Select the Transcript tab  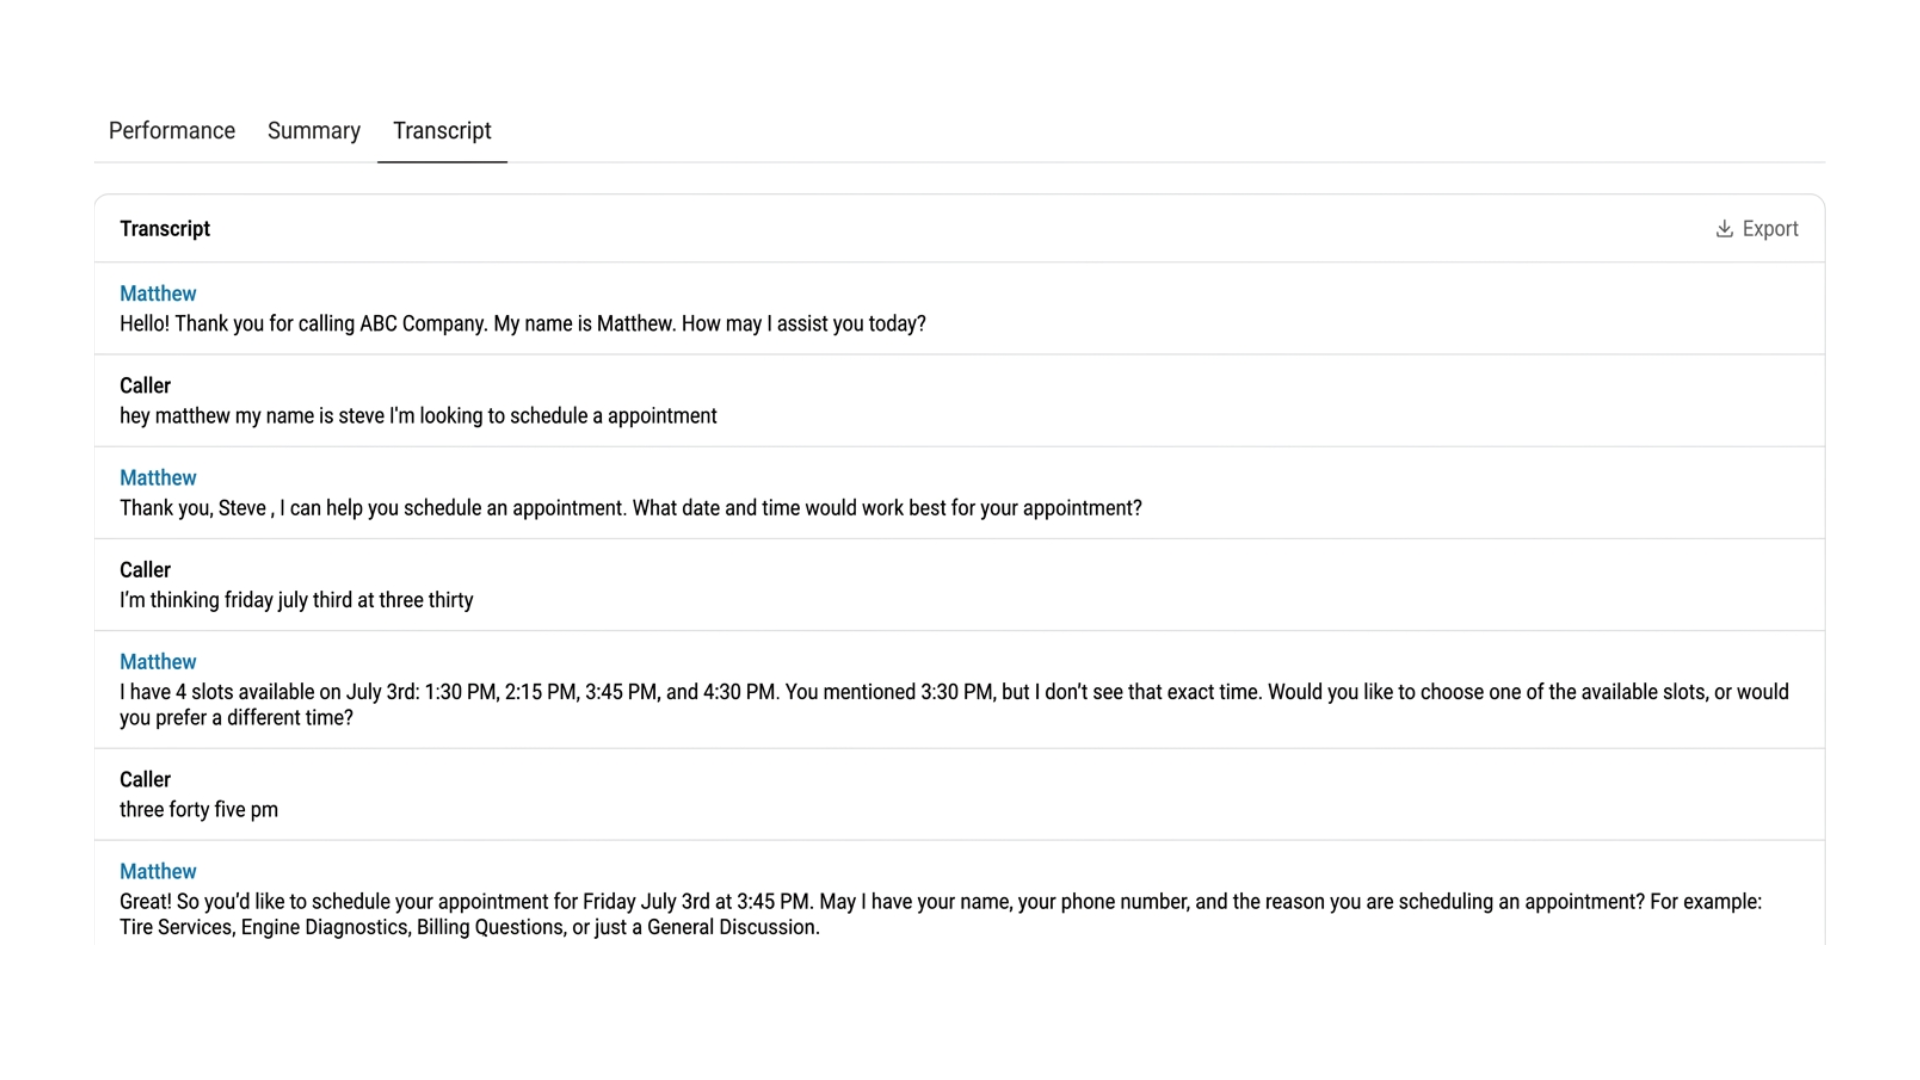[x=442, y=131]
